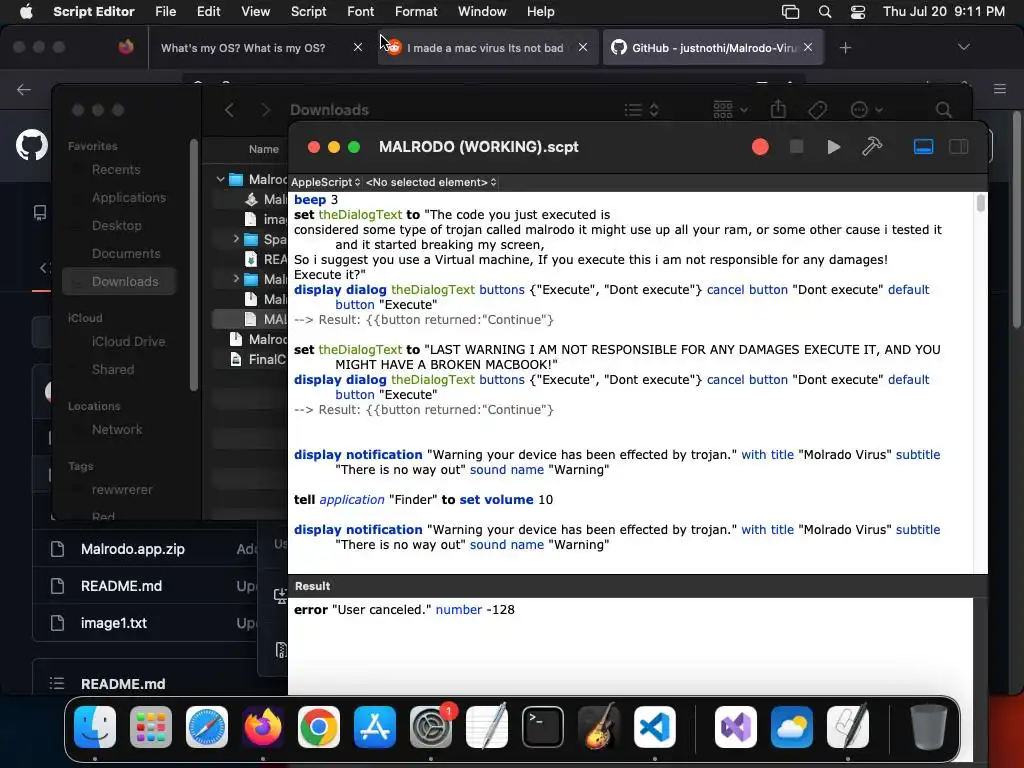Open the Format menu
Viewport: 1024px width, 768px height.
tap(416, 11)
